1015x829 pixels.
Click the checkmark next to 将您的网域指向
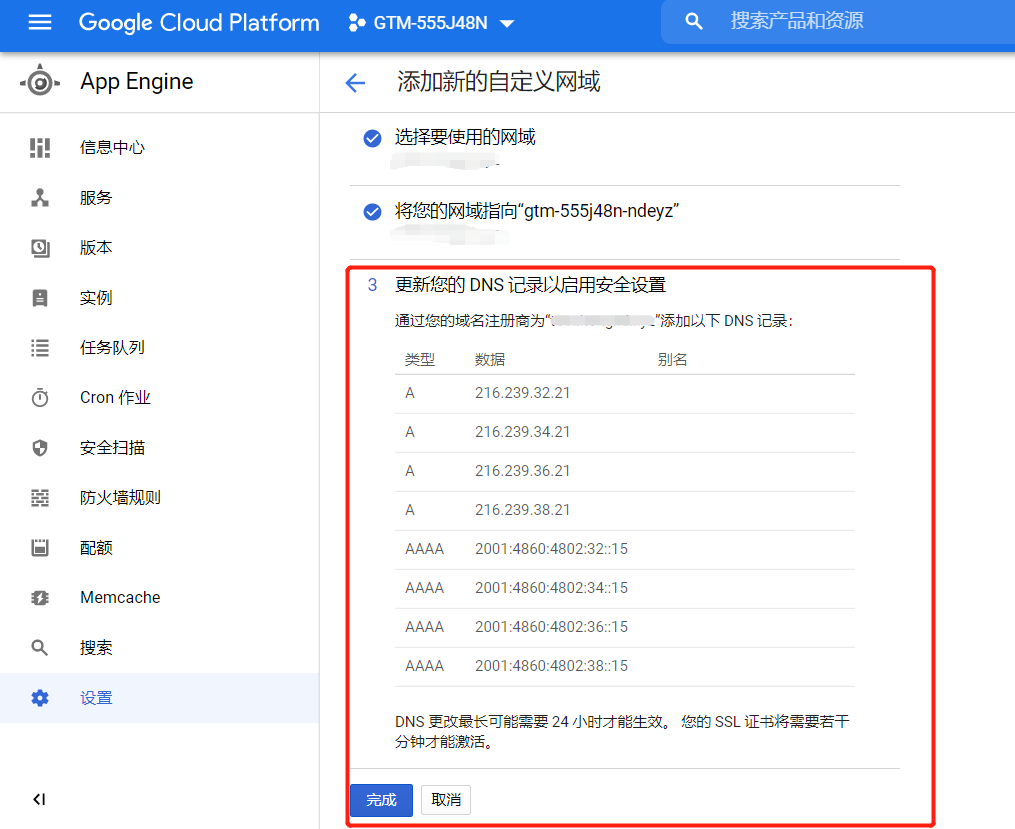(x=372, y=212)
